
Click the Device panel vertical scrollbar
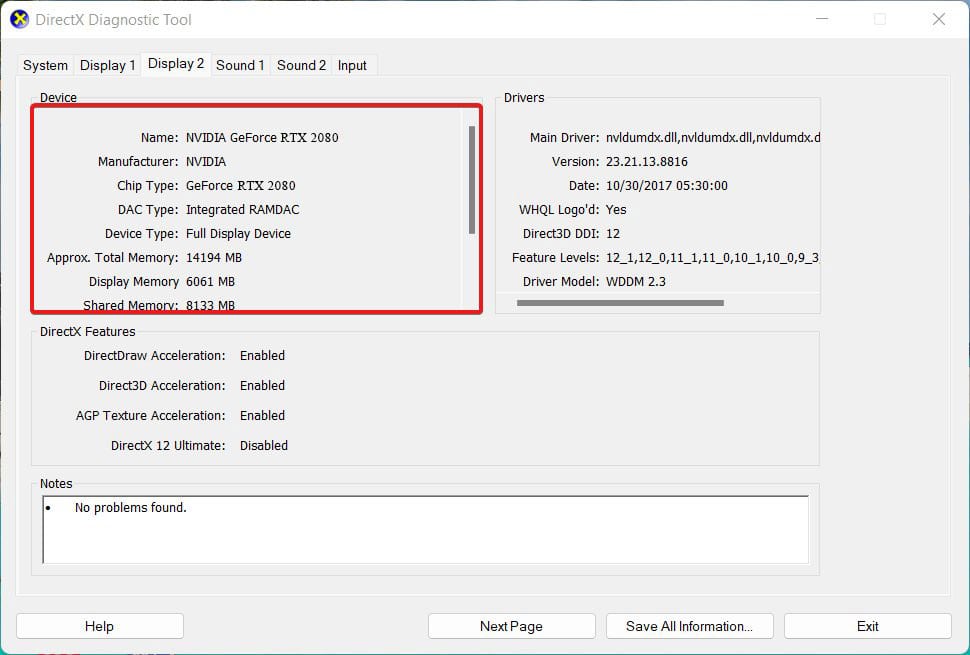(x=471, y=180)
